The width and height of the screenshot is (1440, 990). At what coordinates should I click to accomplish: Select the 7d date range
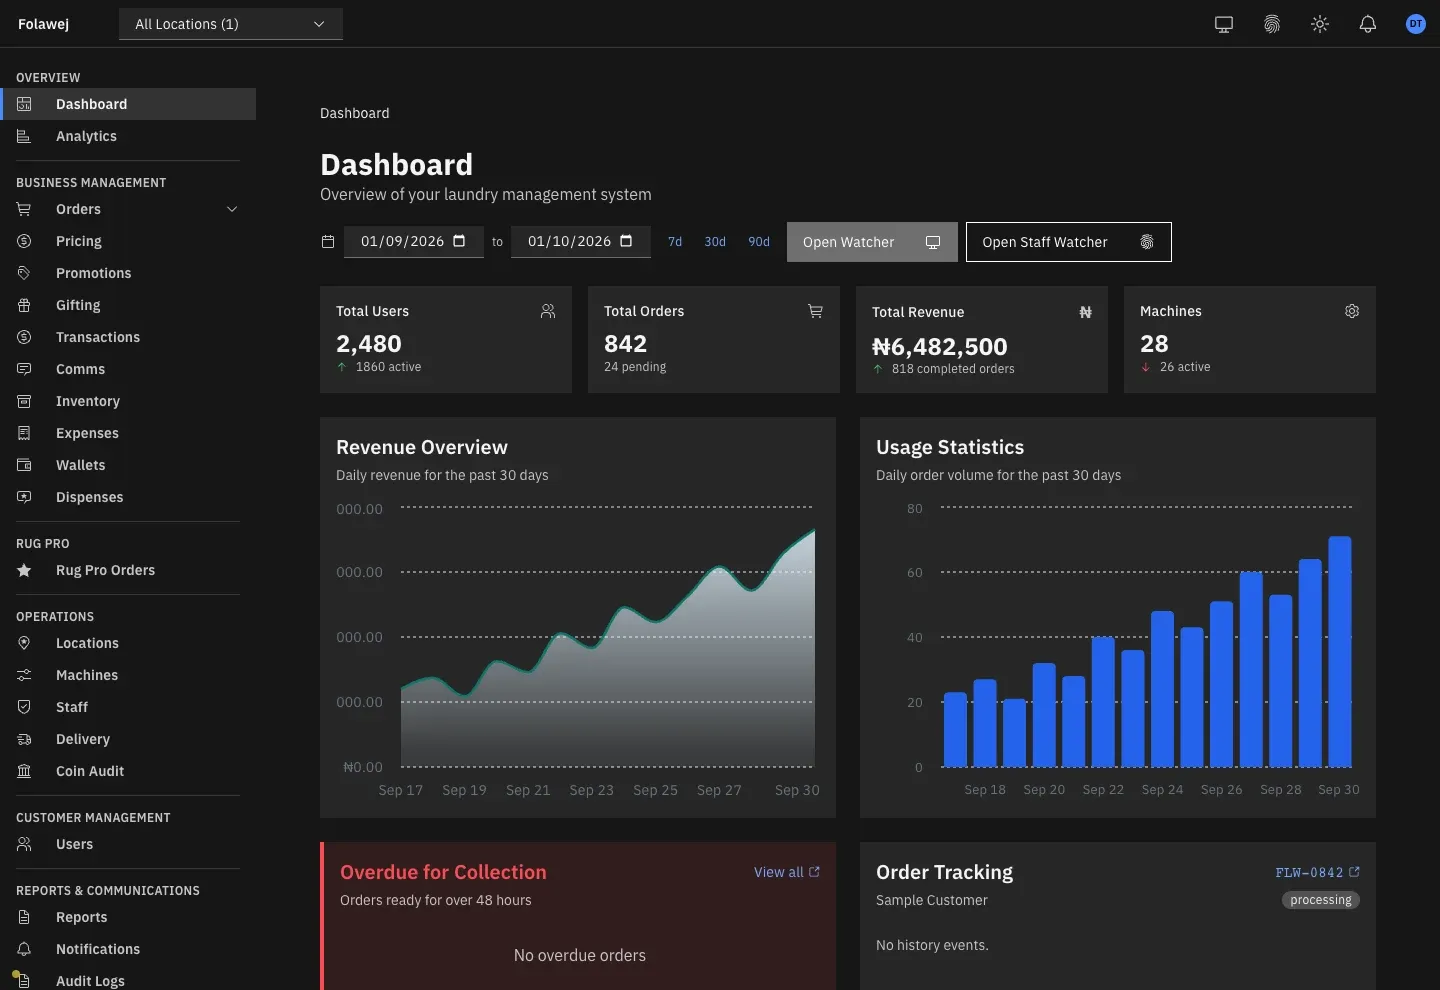click(x=675, y=242)
